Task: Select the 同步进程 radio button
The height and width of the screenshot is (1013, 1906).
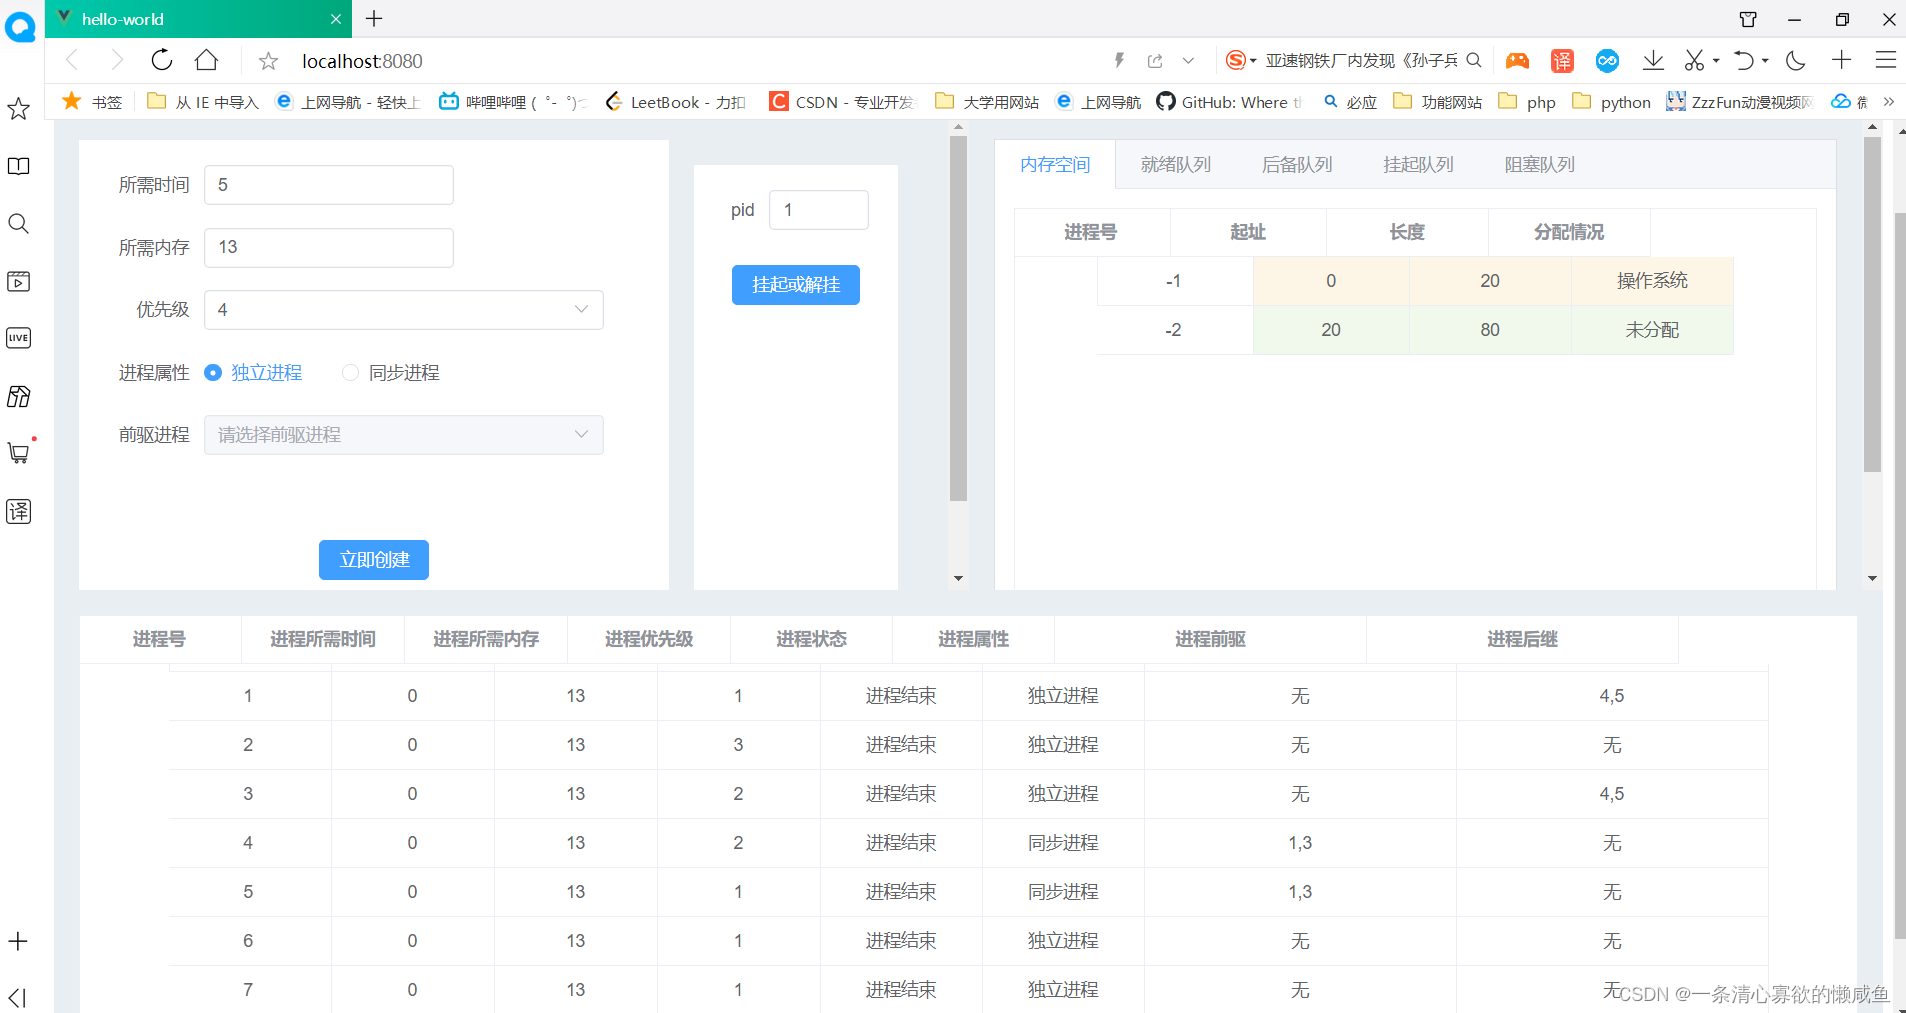Action: click(x=350, y=372)
